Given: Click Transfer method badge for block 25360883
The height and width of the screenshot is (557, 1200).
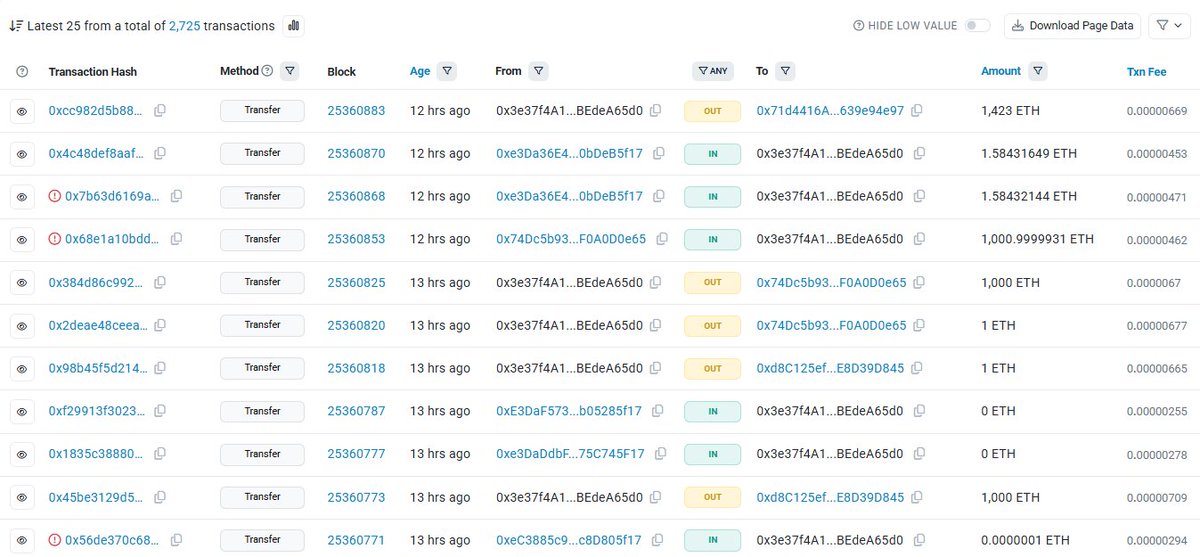Looking at the screenshot, I should [262, 110].
